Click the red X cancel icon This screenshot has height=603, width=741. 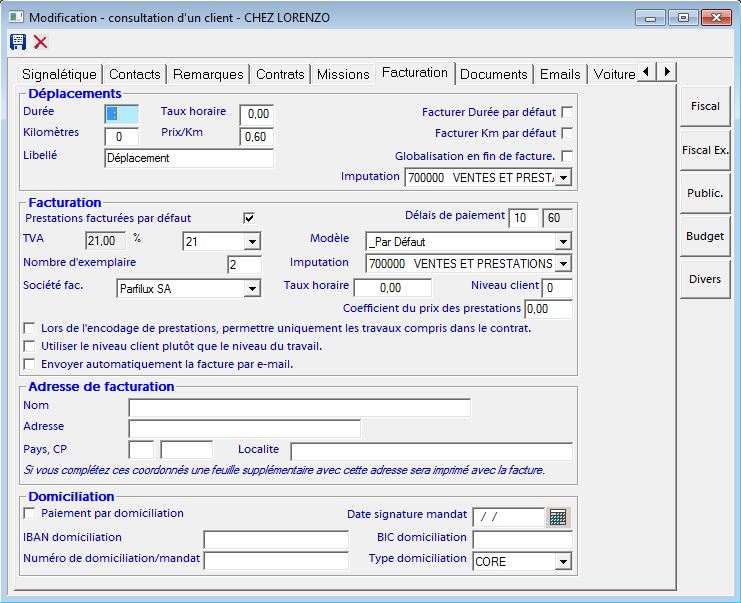(40, 42)
